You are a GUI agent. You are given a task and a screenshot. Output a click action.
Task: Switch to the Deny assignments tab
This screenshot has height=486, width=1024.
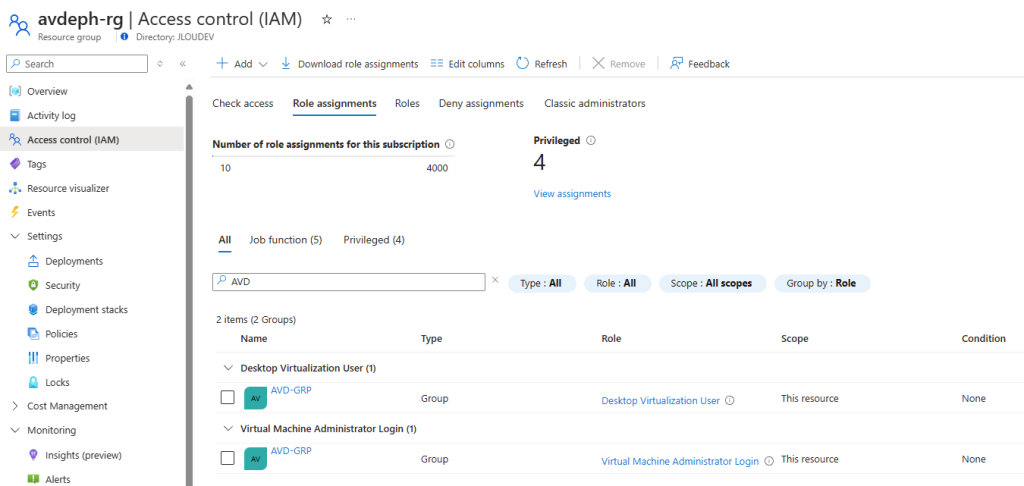pyautogui.click(x=481, y=103)
